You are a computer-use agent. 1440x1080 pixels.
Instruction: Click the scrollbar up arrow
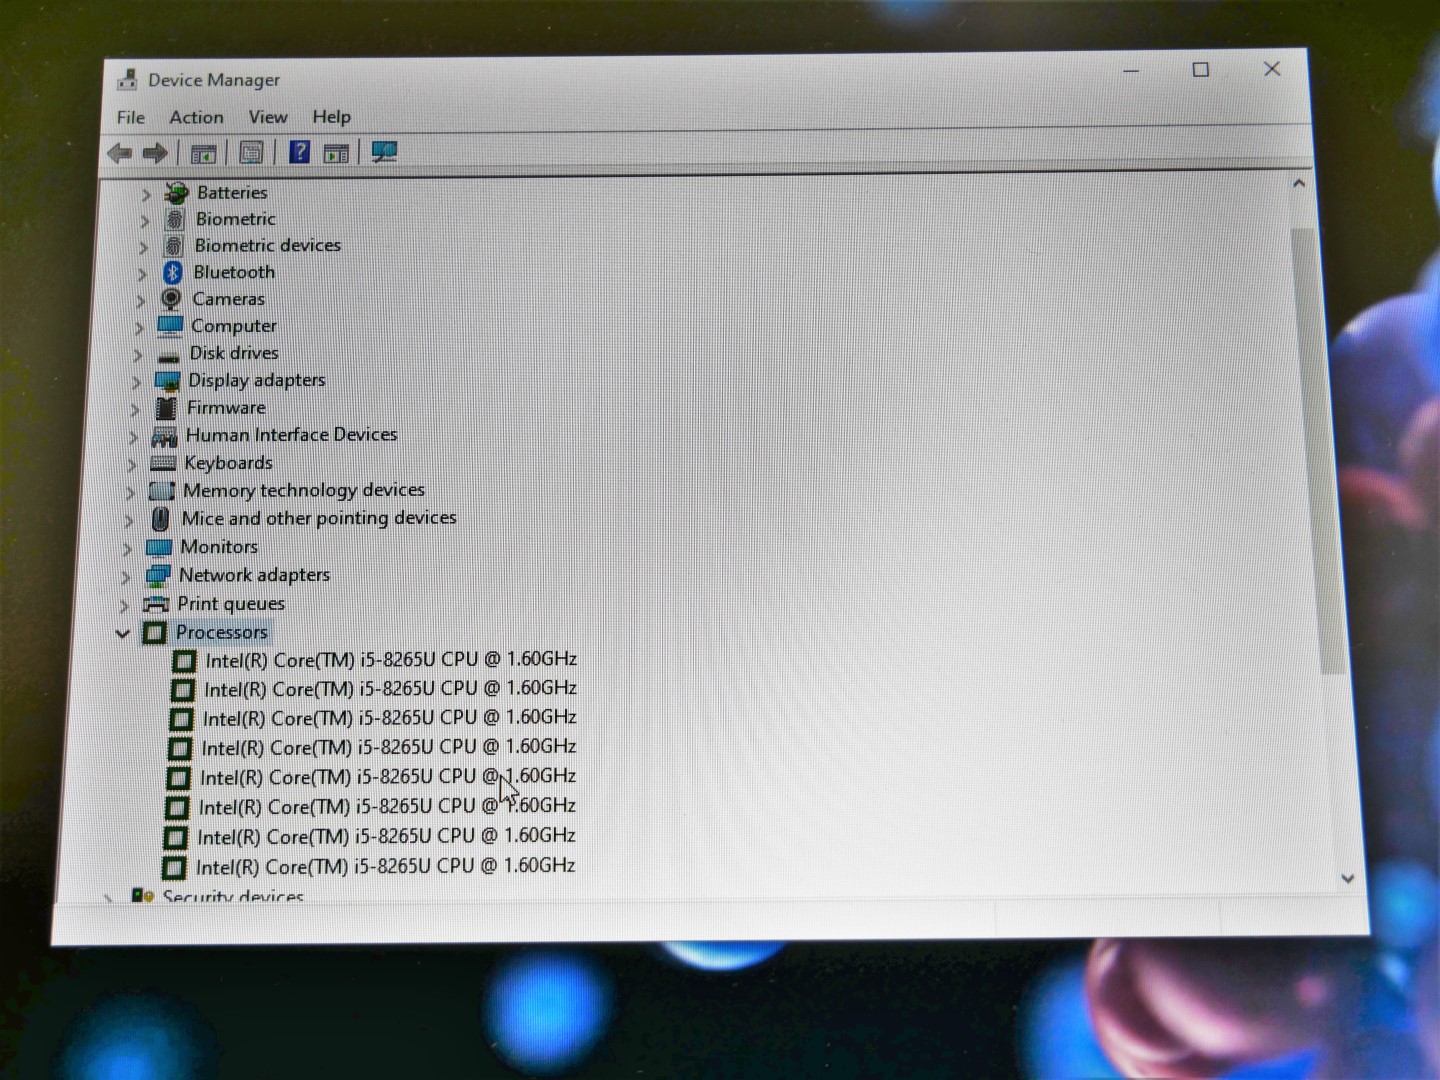coord(1299,184)
